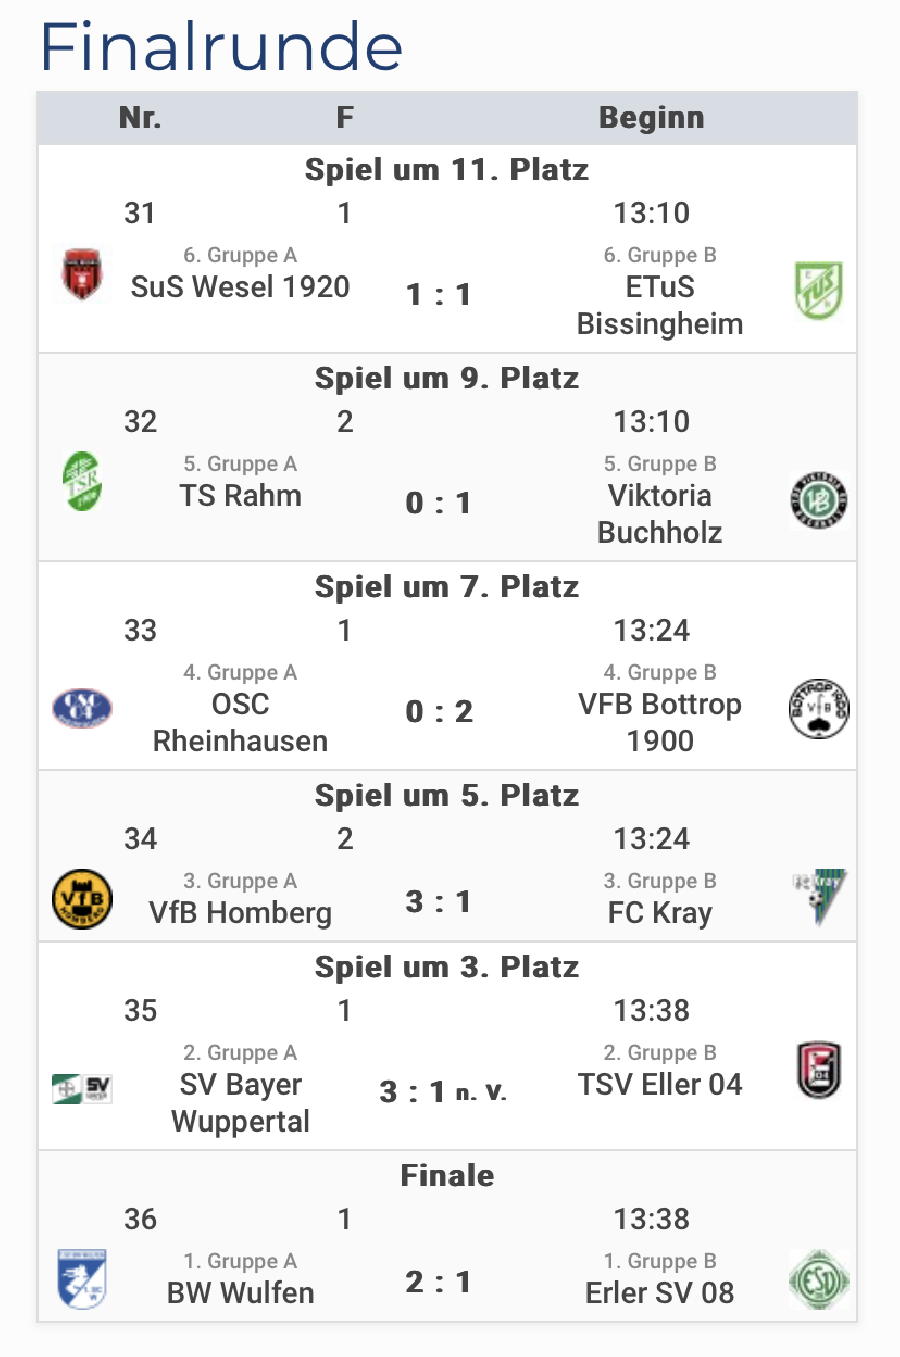Click the FC Kray pennant logo
900x1357 pixels.
[820, 896]
